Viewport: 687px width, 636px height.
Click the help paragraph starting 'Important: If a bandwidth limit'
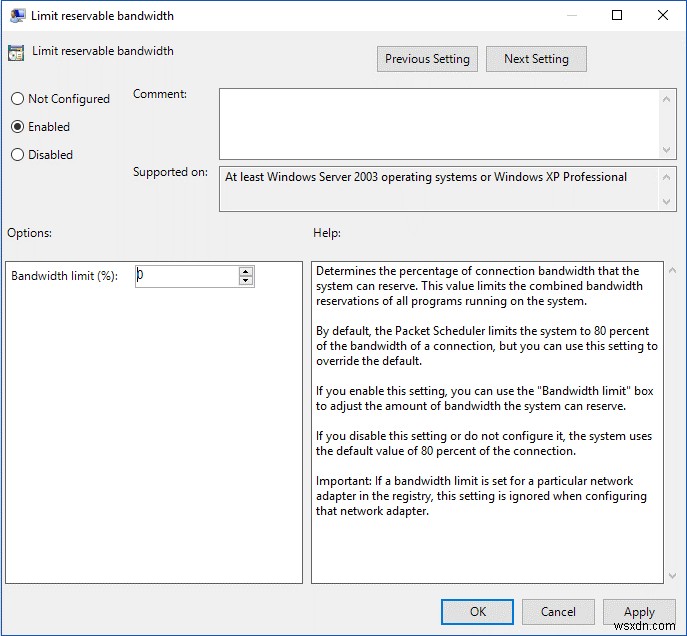coord(481,496)
